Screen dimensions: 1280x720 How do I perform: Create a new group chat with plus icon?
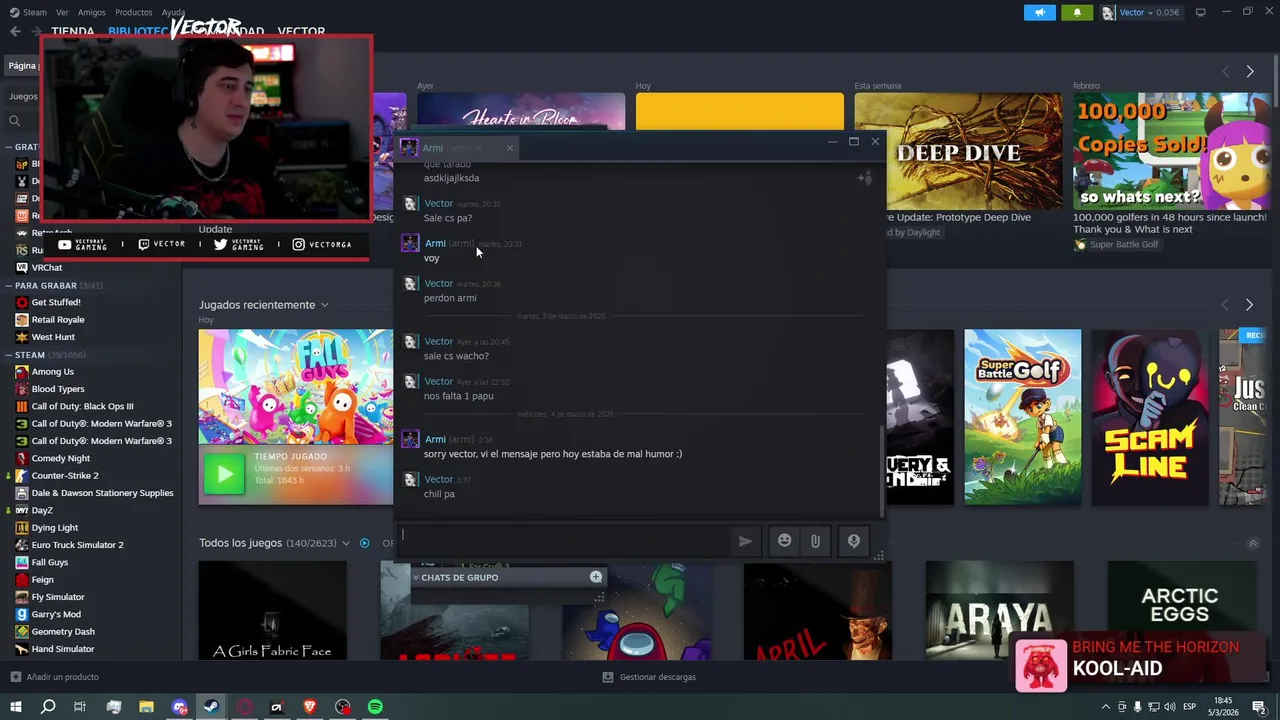click(x=595, y=577)
